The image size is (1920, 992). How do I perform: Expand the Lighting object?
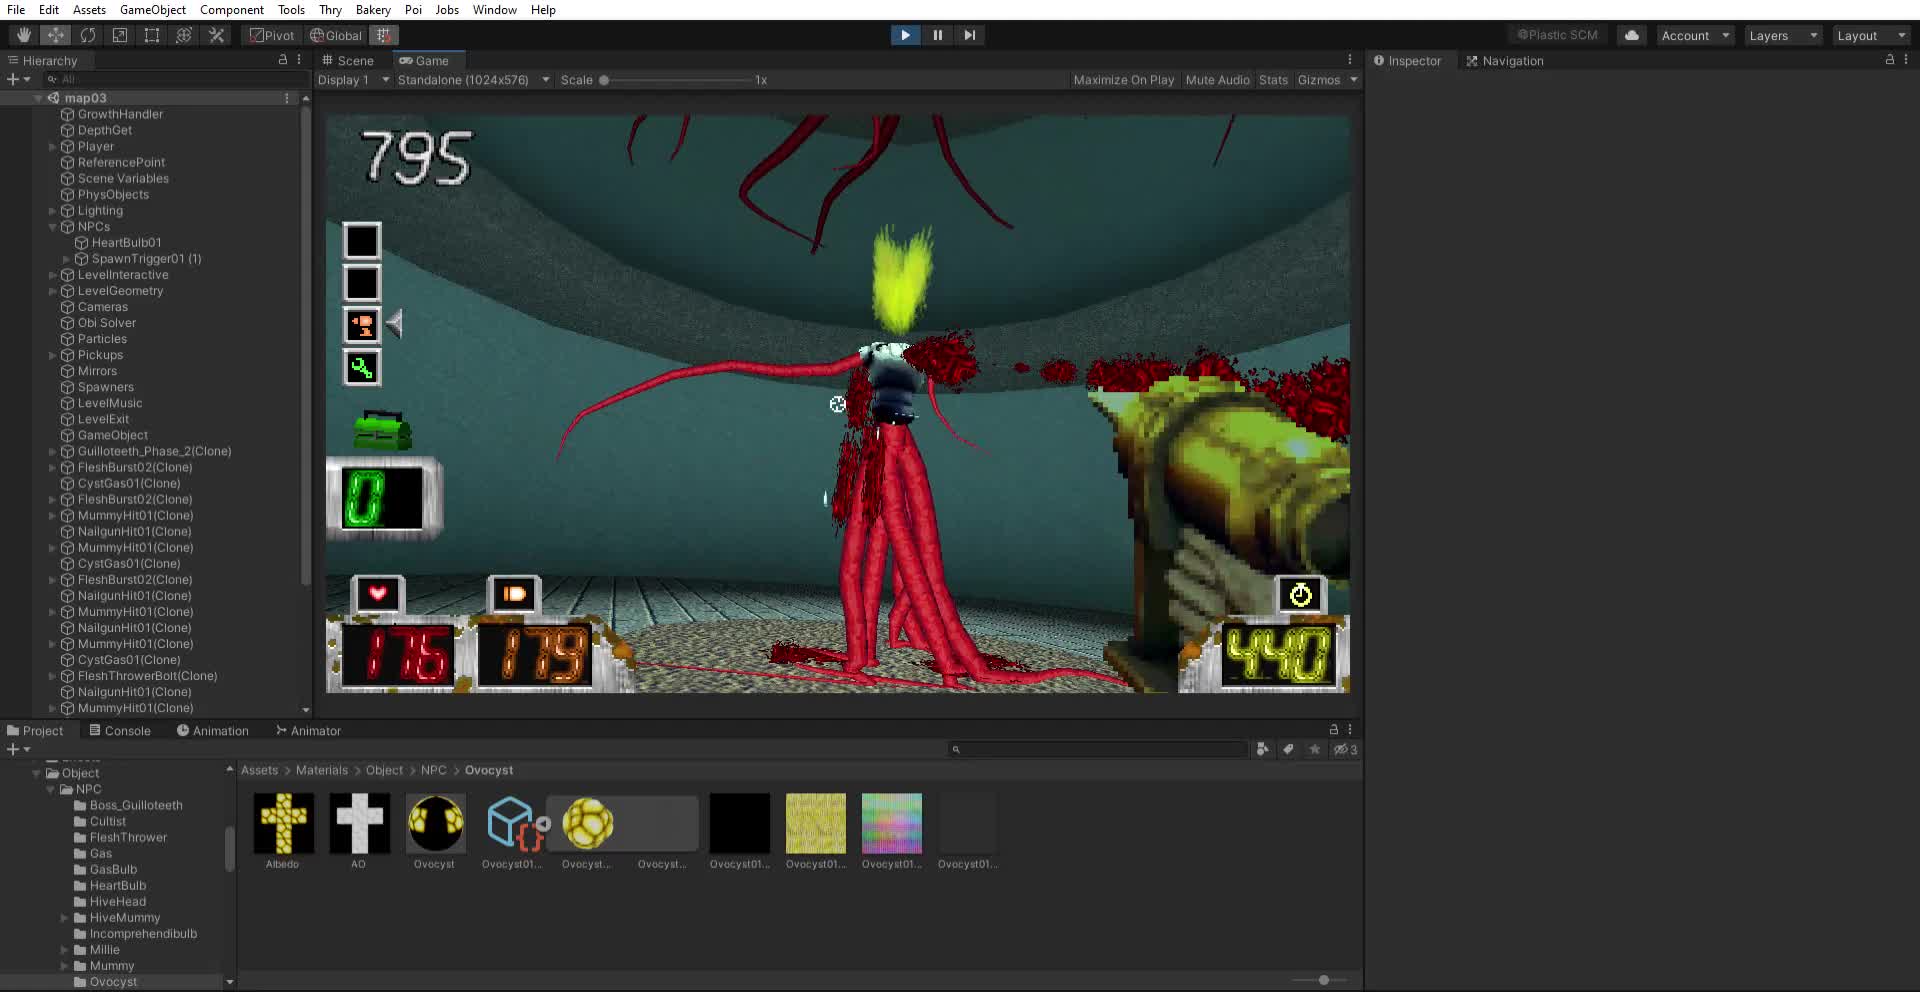[52, 211]
